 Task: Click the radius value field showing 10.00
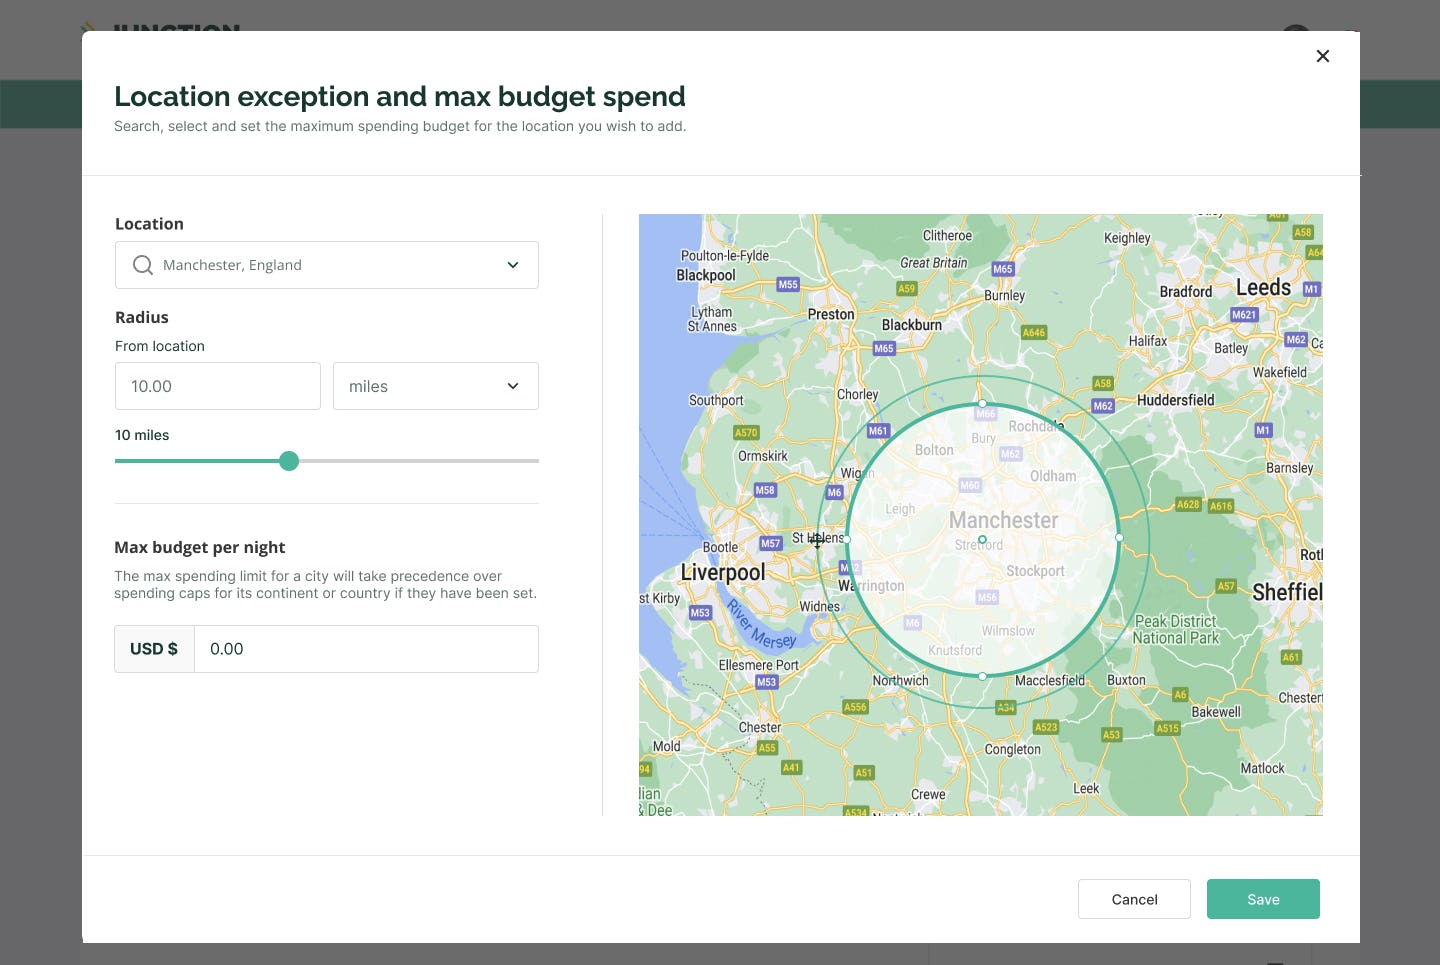[218, 386]
